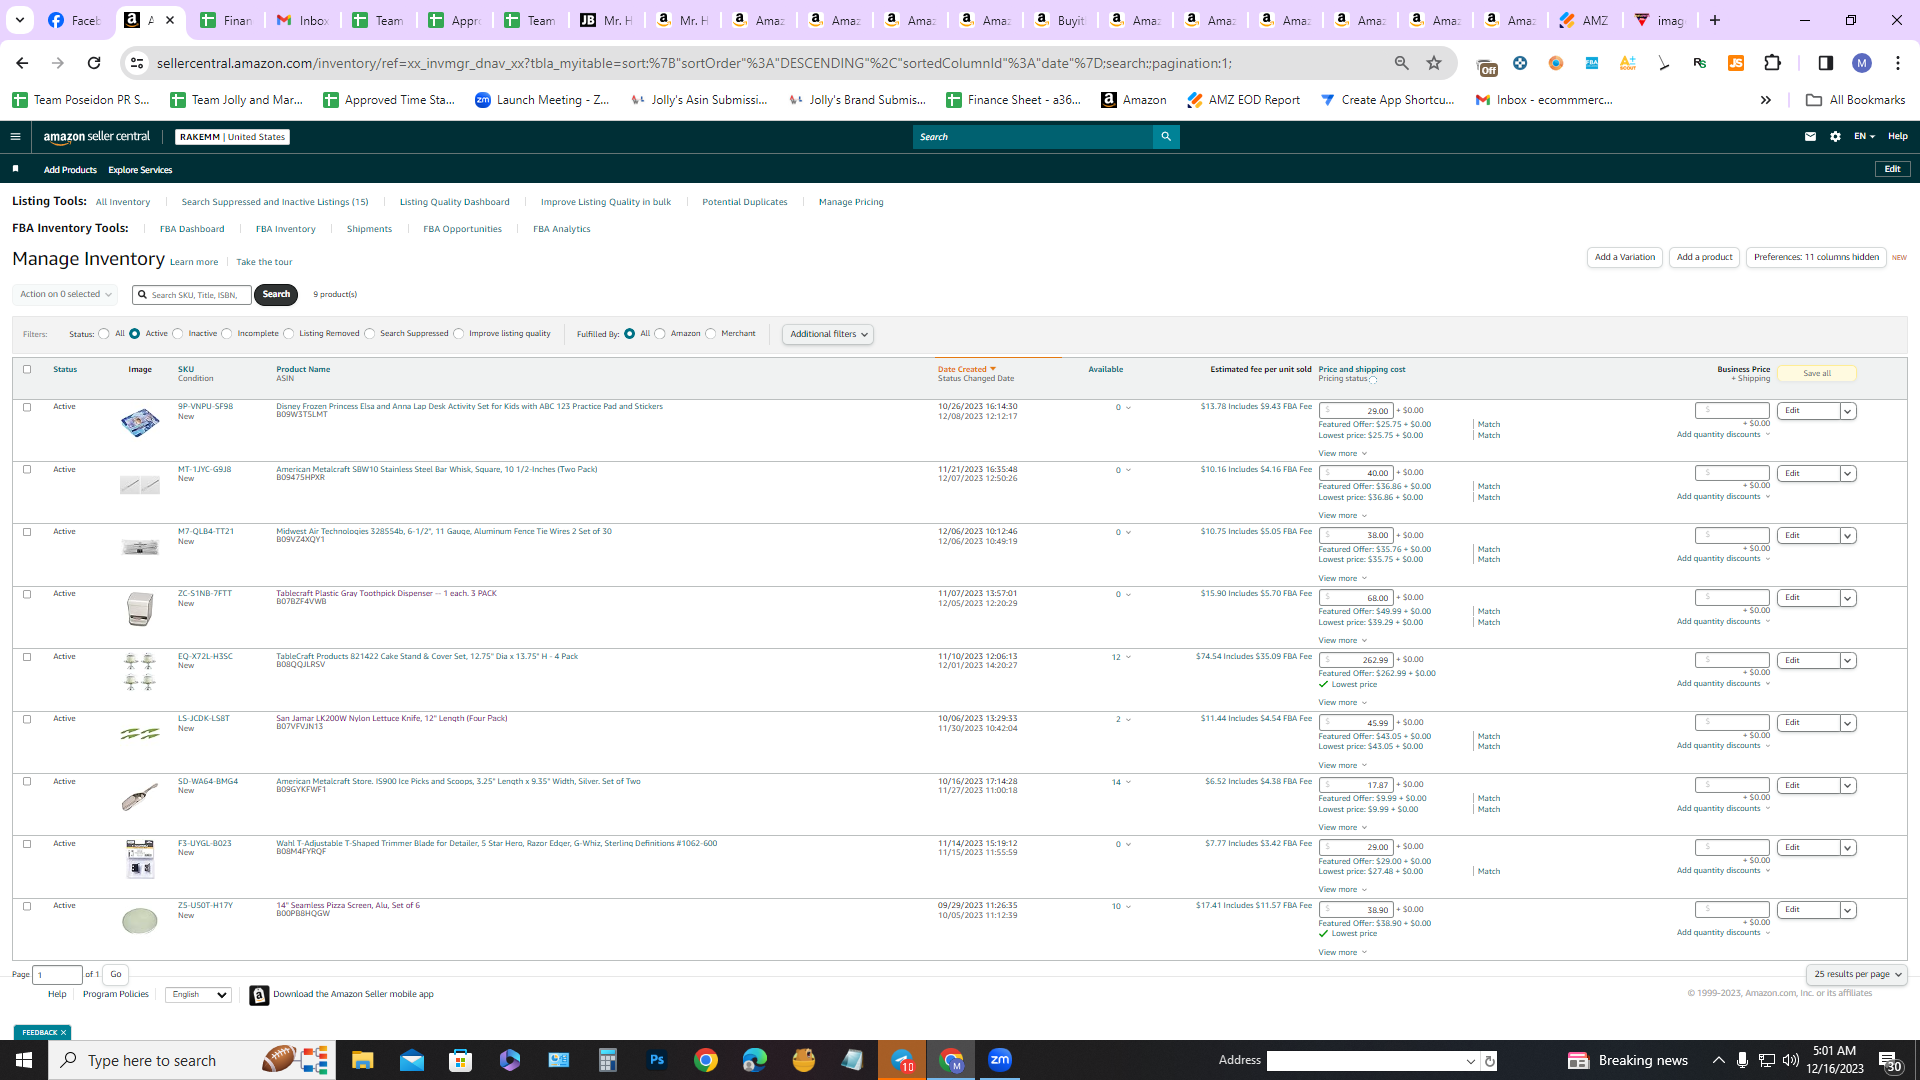This screenshot has width=1920, height=1080.
Task: Open the settings gear icon
Action: coord(1835,137)
